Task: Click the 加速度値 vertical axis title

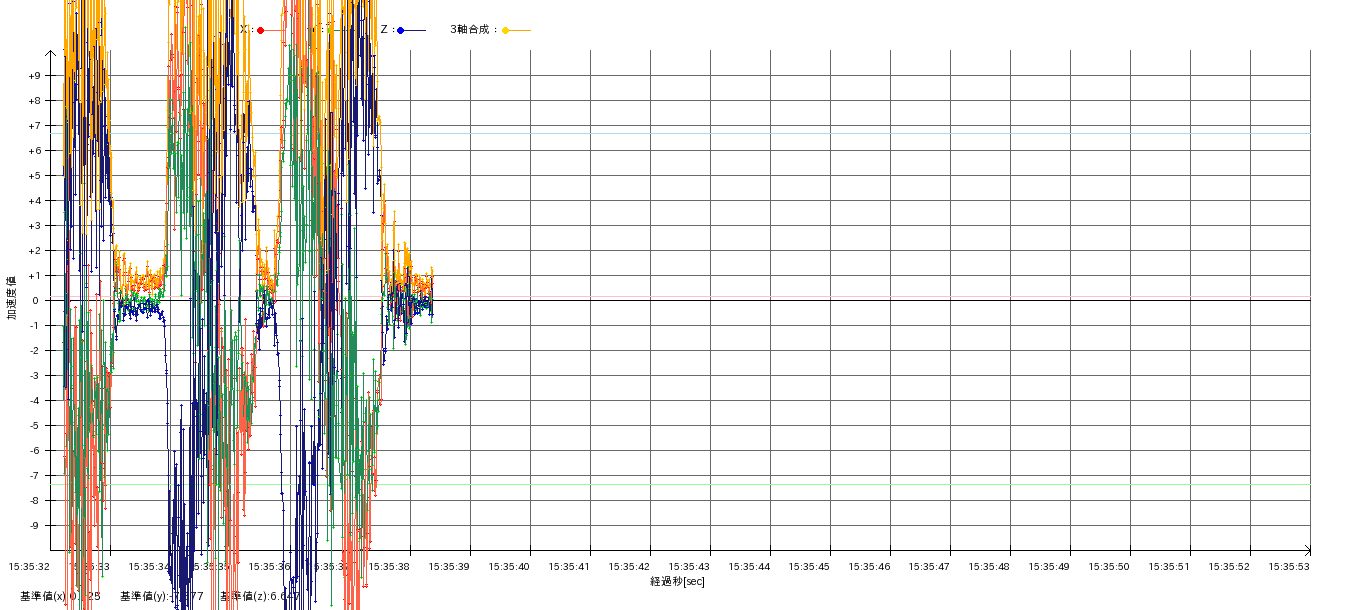Action: click(x=13, y=297)
